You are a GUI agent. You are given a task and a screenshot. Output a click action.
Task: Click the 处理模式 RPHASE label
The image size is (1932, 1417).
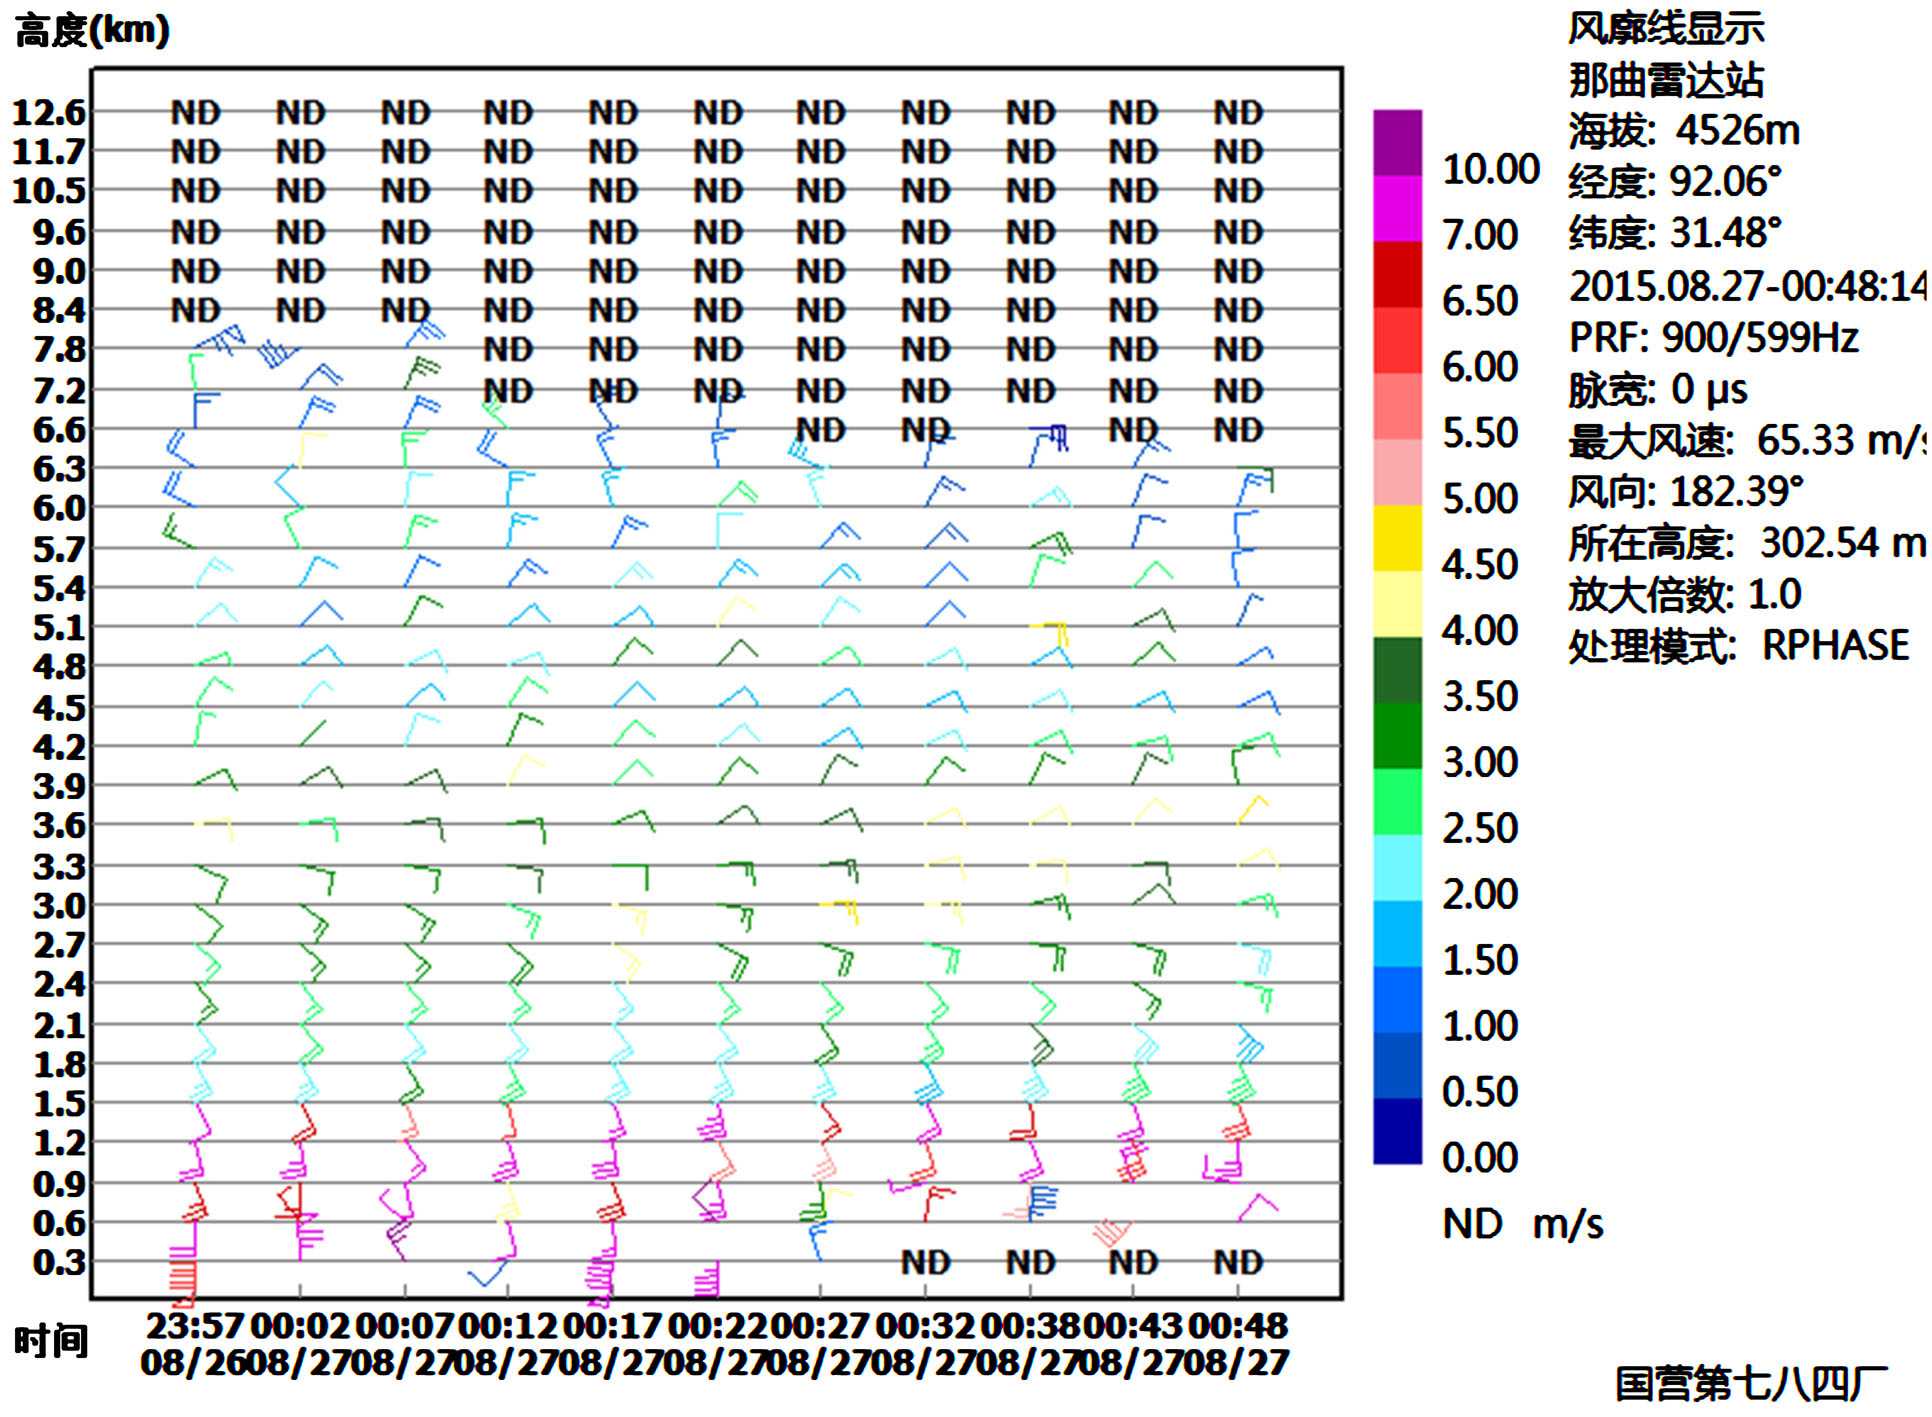(x=1739, y=646)
